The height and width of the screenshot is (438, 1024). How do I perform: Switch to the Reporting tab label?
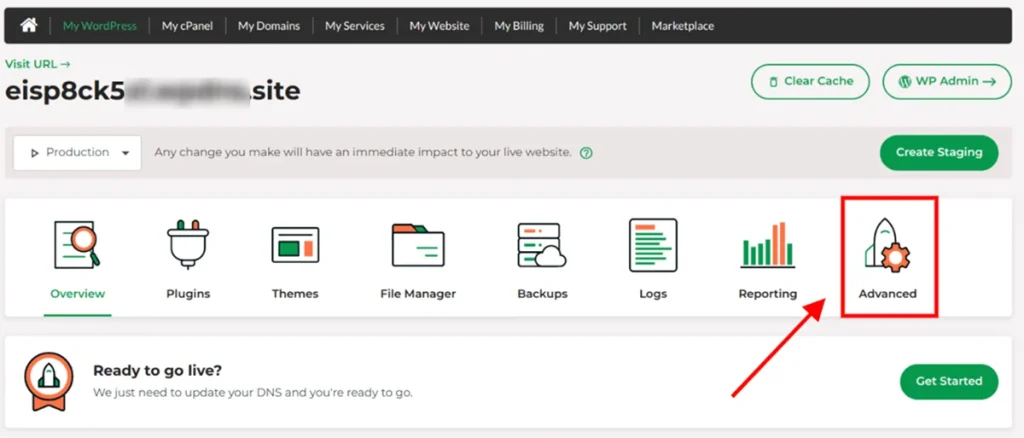[x=767, y=294]
